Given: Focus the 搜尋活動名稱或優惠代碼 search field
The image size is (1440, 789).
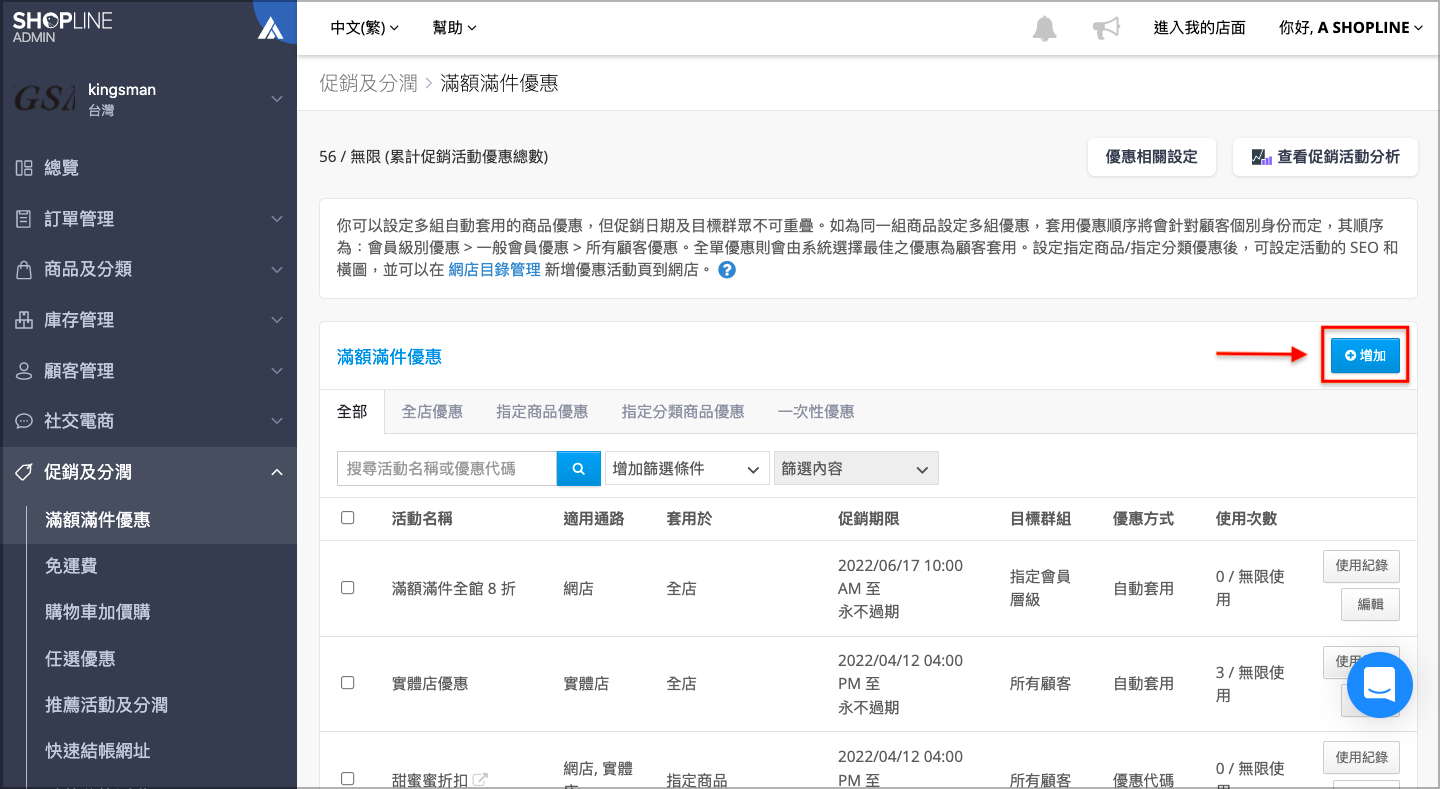Looking at the screenshot, I should click(x=447, y=468).
